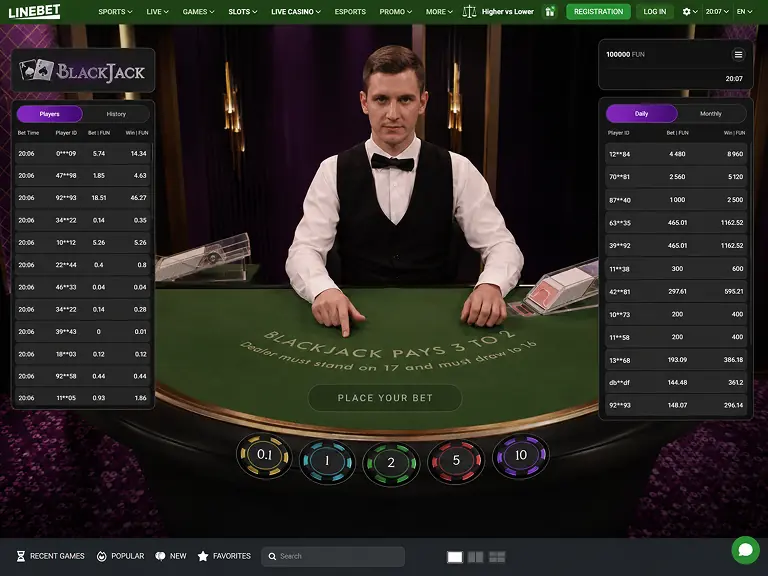This screenshot has width=768, height=576.
Task: Click the Favorites star icon
Action: pyautogui.click(x=203, y=556)
